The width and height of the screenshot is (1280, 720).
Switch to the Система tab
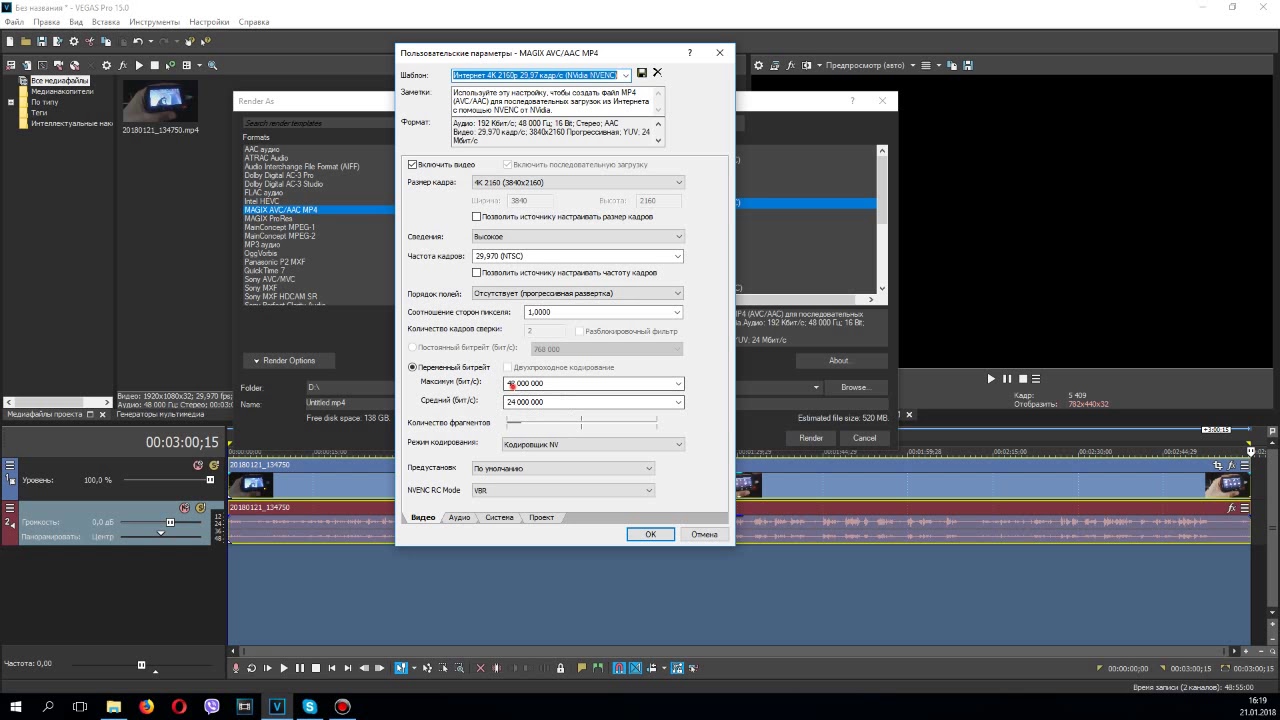tap(499, 517)
